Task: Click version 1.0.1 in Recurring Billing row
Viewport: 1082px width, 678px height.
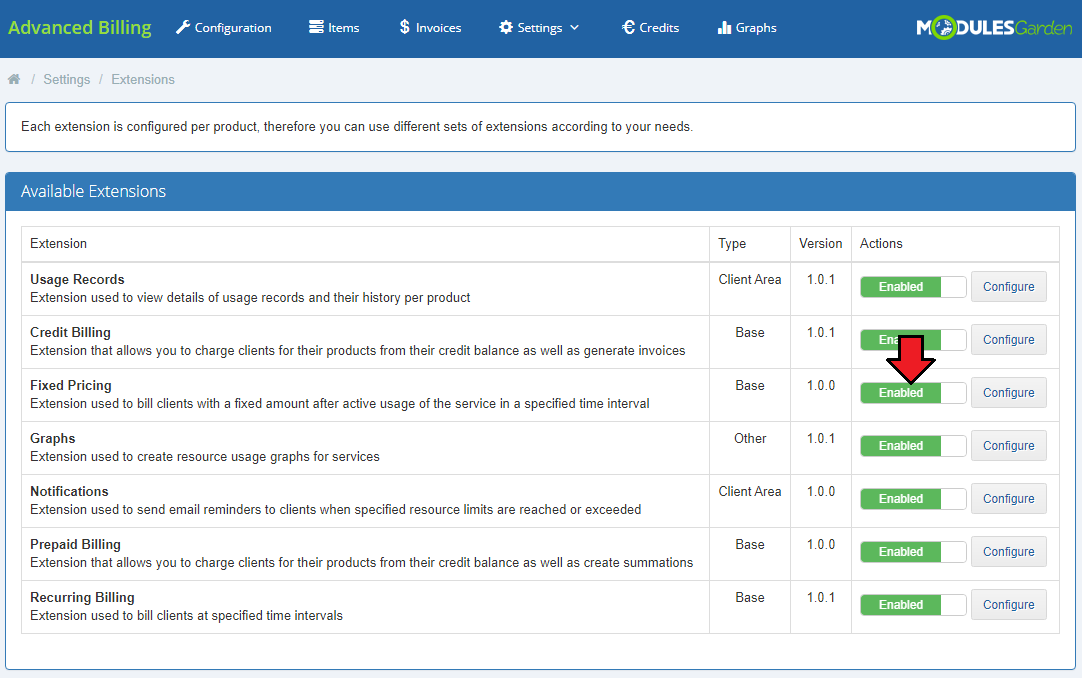Action: point(820,598)
